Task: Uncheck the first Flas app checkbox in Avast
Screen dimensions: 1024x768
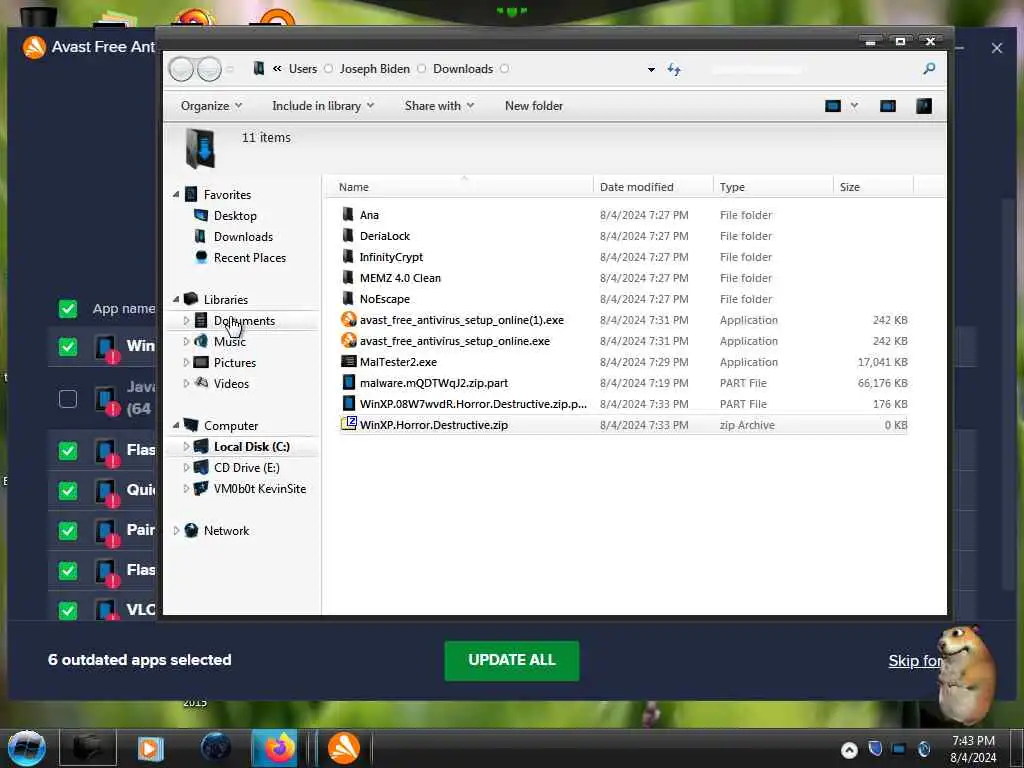Action: pyautogui.click(x=68, y=451)
